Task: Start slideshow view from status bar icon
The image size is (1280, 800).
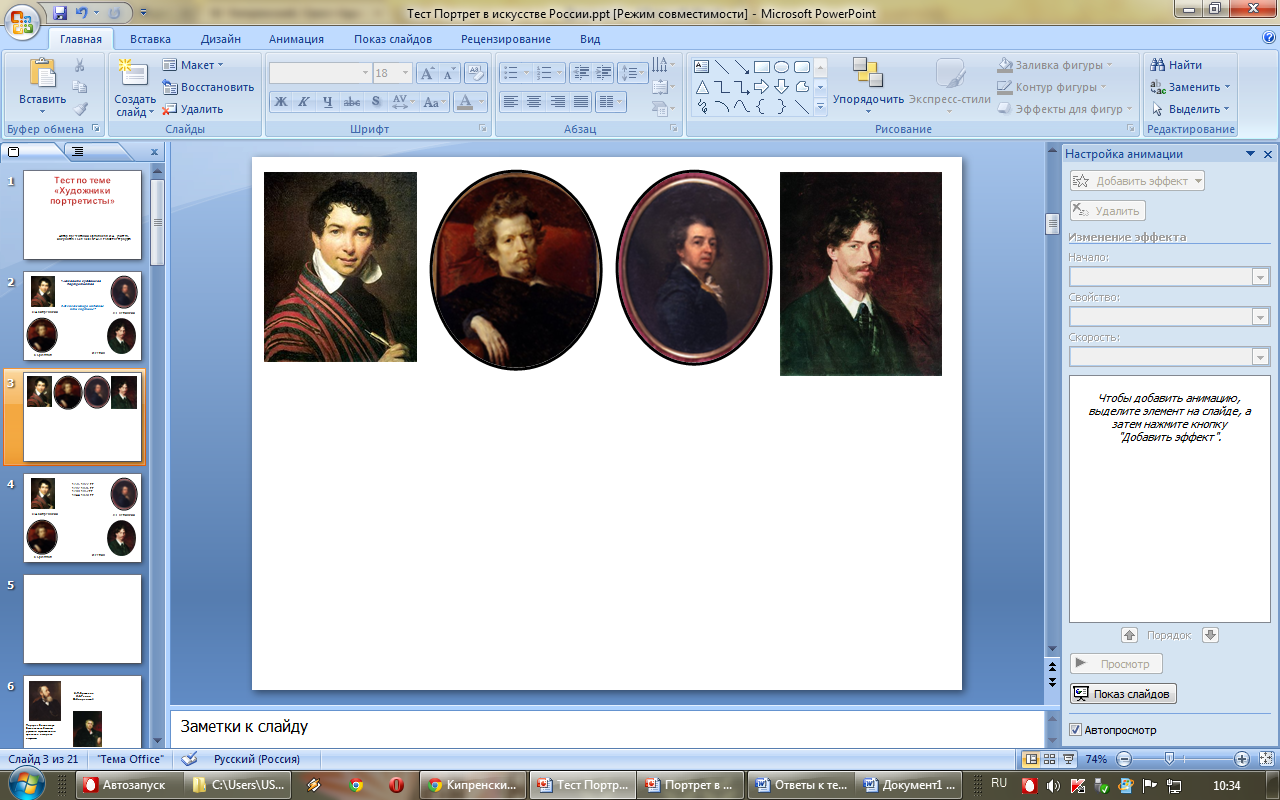Action: click(1068, 759)
